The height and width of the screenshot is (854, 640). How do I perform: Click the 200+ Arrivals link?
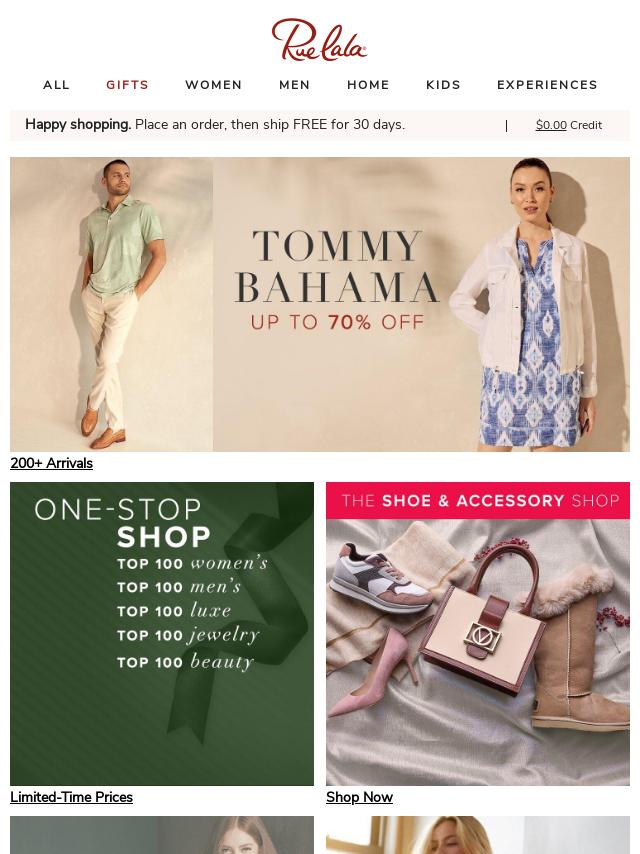coord(52,463)
